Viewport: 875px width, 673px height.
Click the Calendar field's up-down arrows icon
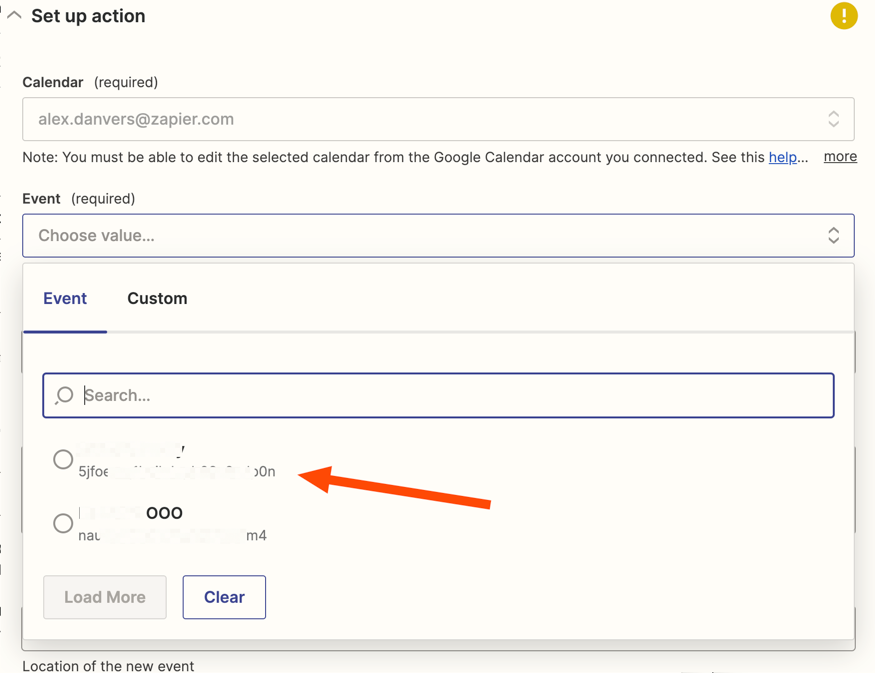833,119
